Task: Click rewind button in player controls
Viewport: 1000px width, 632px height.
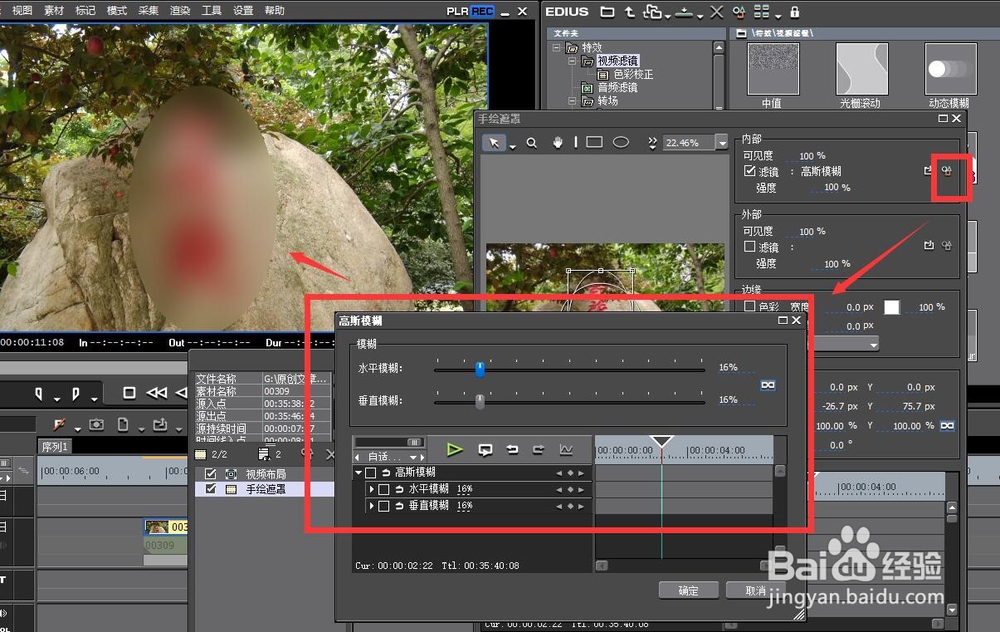Action: pyautogui.click(x=156, y=393)
